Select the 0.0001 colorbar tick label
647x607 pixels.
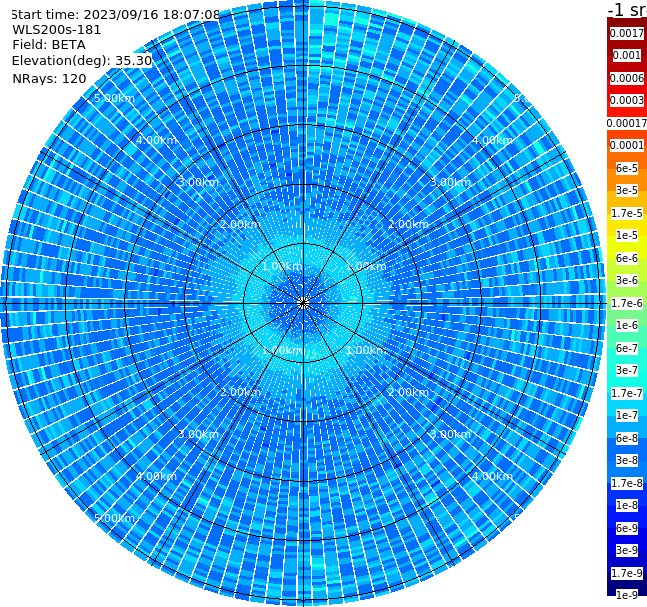(x=627, y=145)
